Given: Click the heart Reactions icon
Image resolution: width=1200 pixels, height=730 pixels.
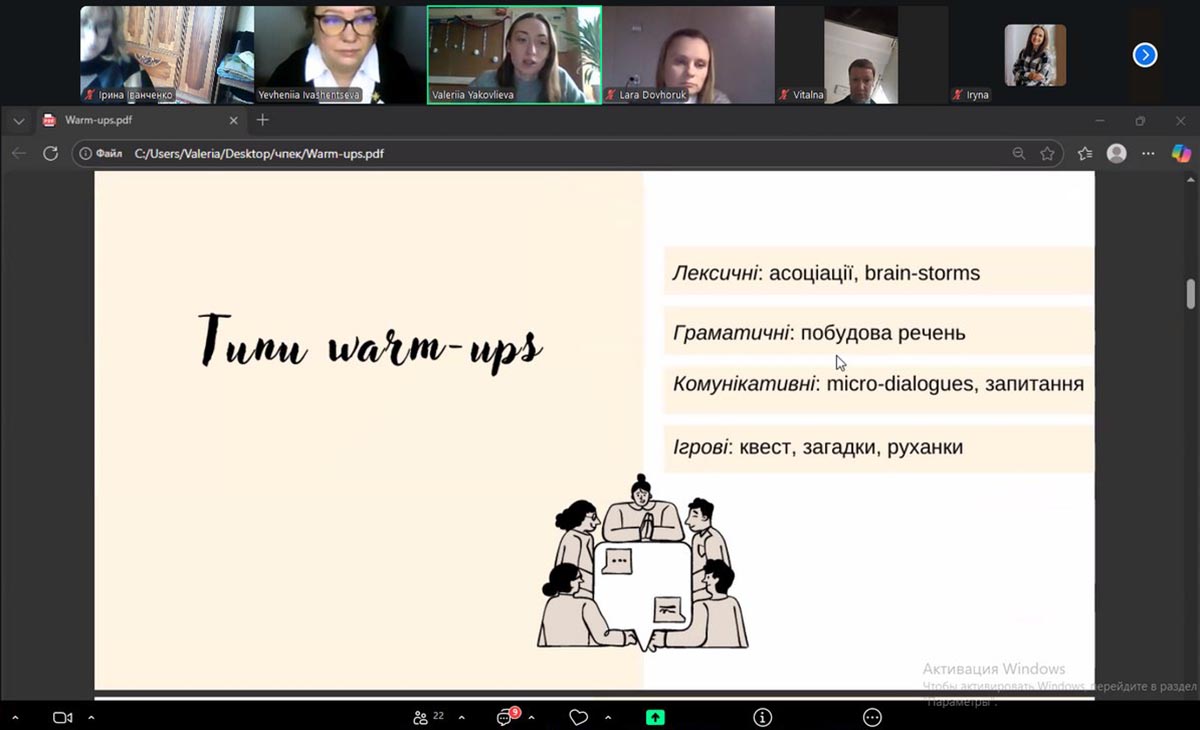Looking at the screenshot, I should pos(578,717).
